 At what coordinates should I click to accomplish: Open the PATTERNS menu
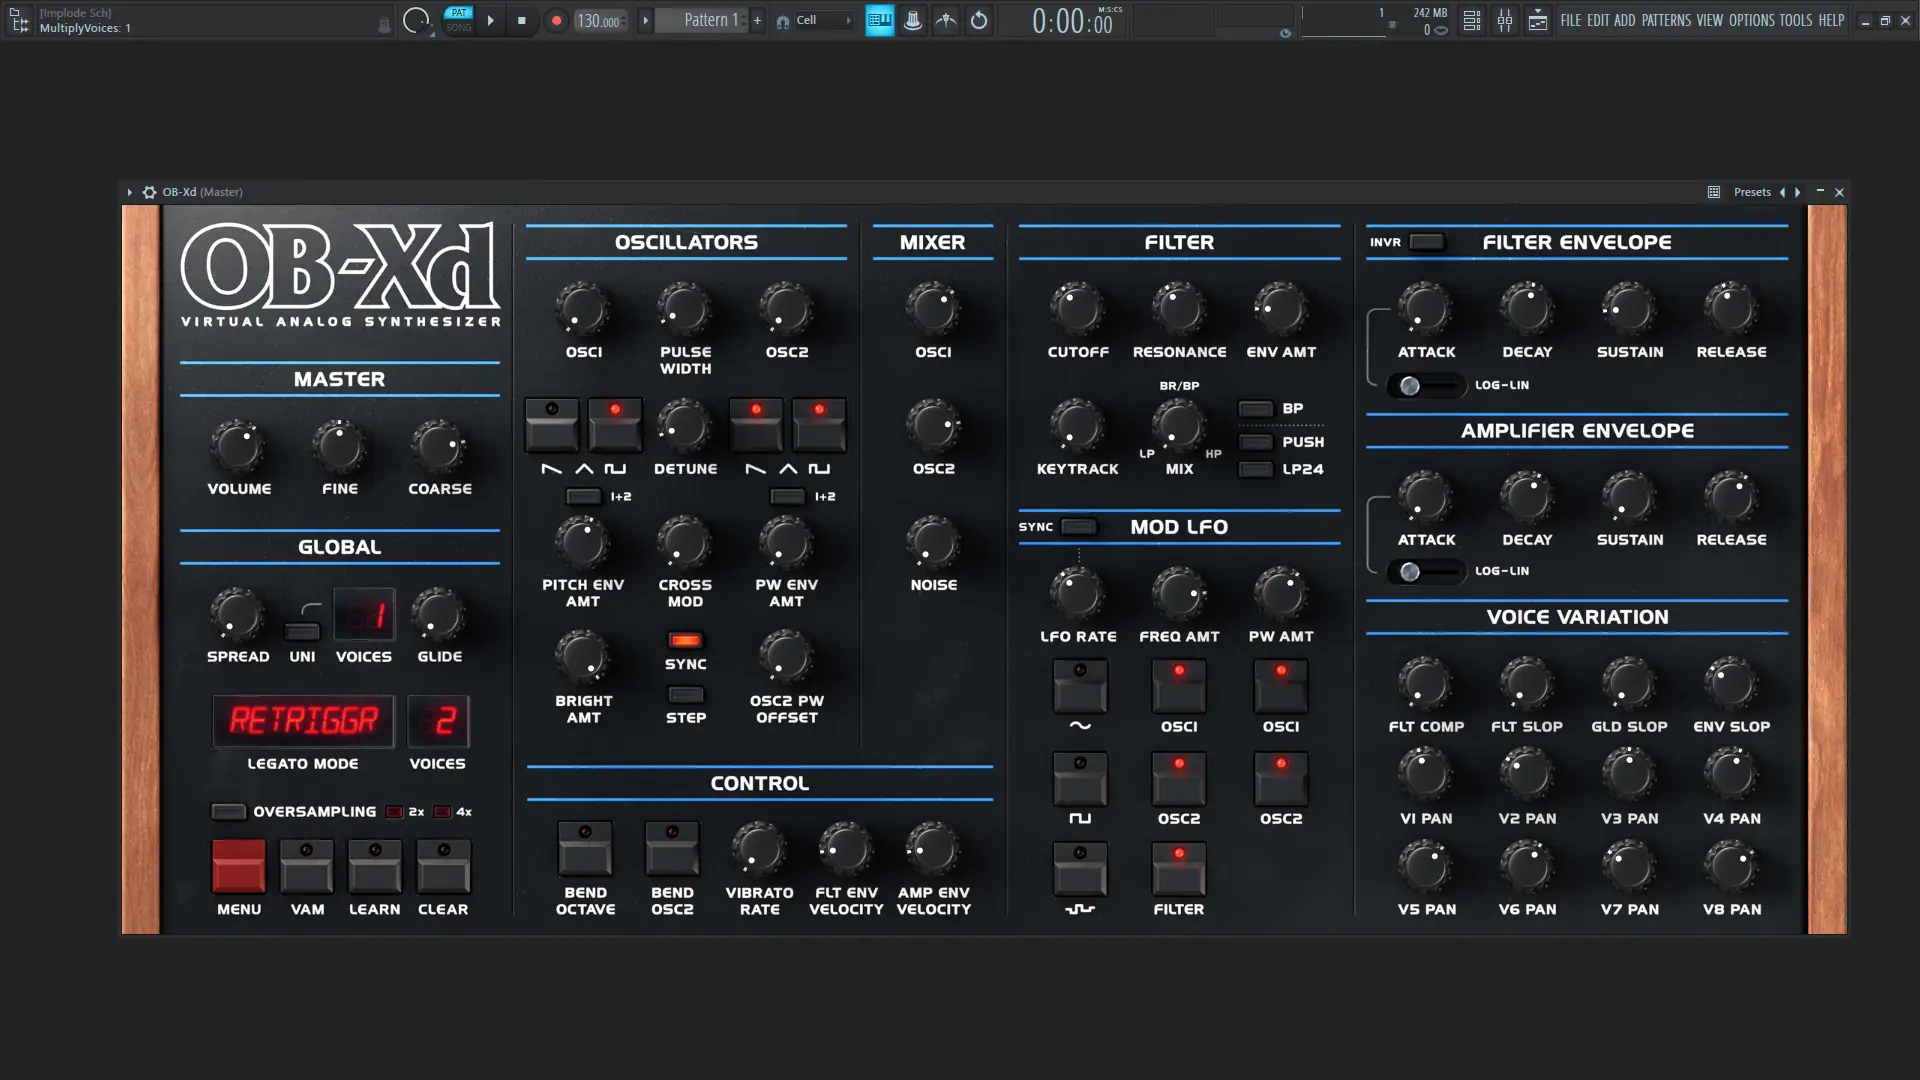(x=1666, y=20)
